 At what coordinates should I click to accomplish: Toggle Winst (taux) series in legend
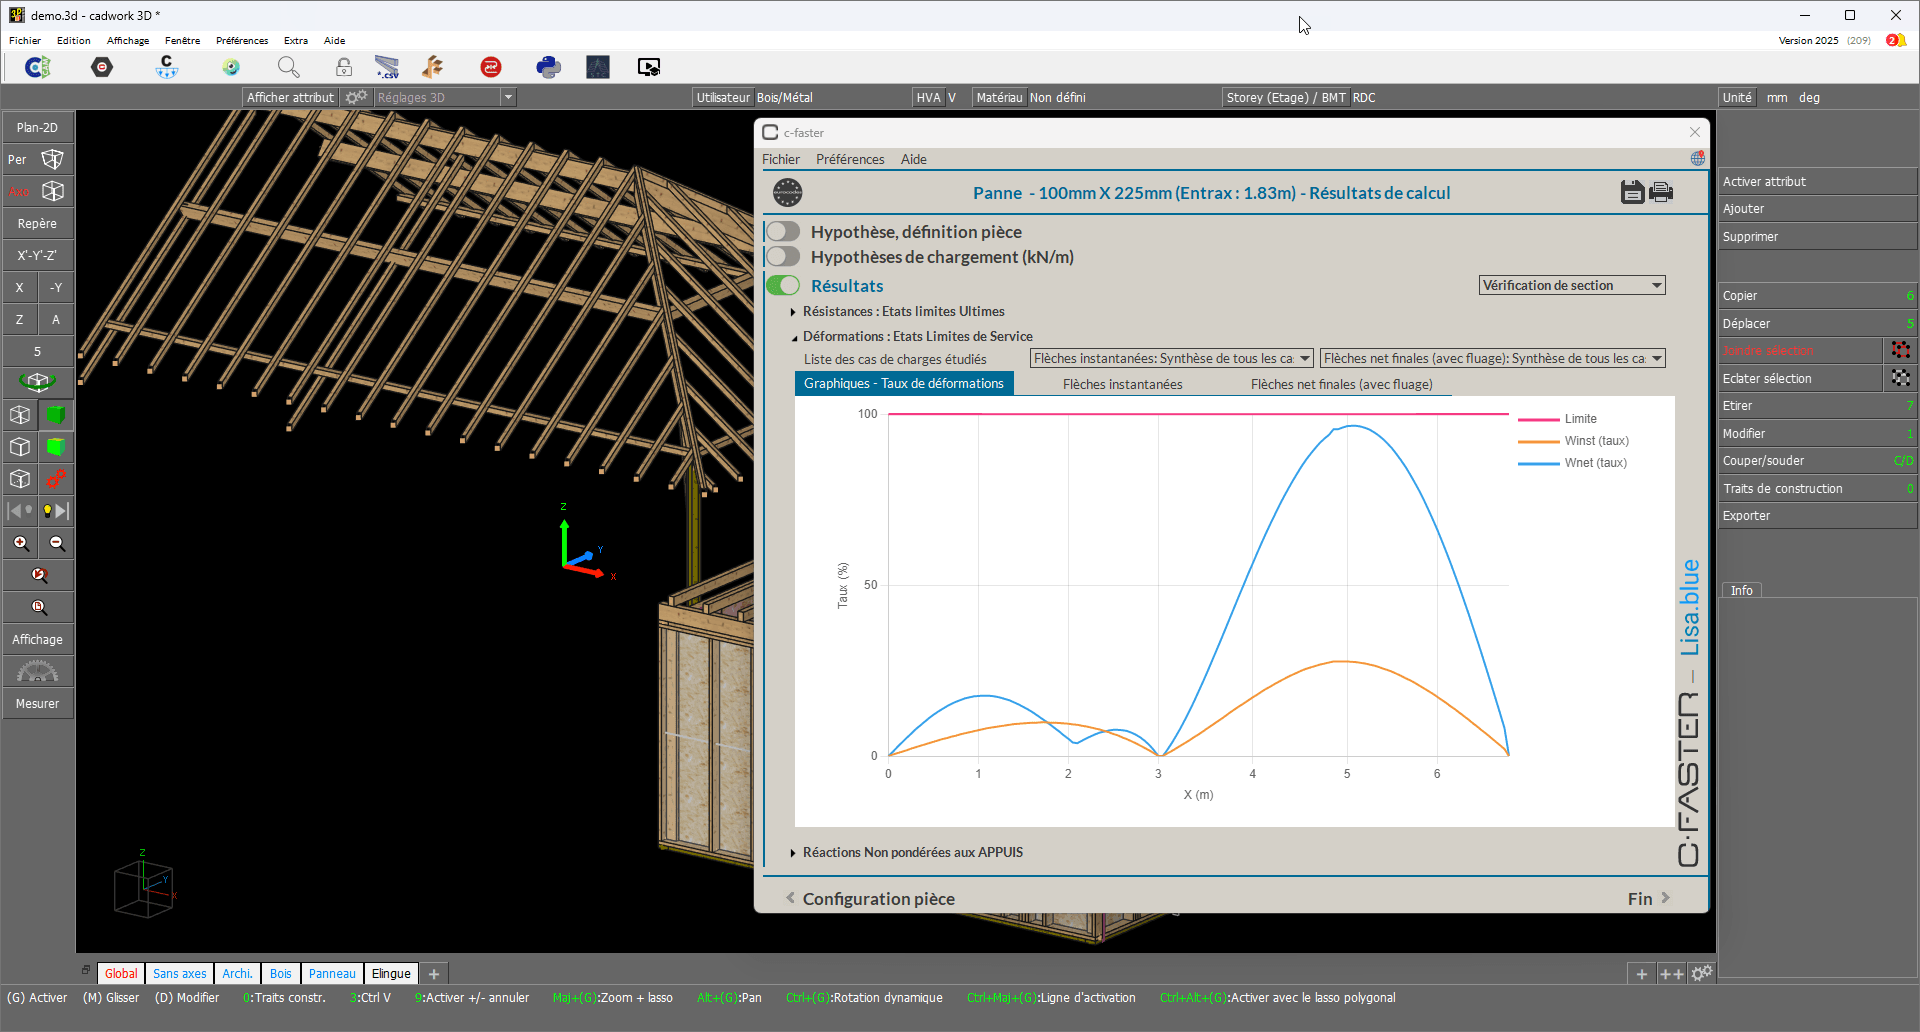click(1574, 441)
